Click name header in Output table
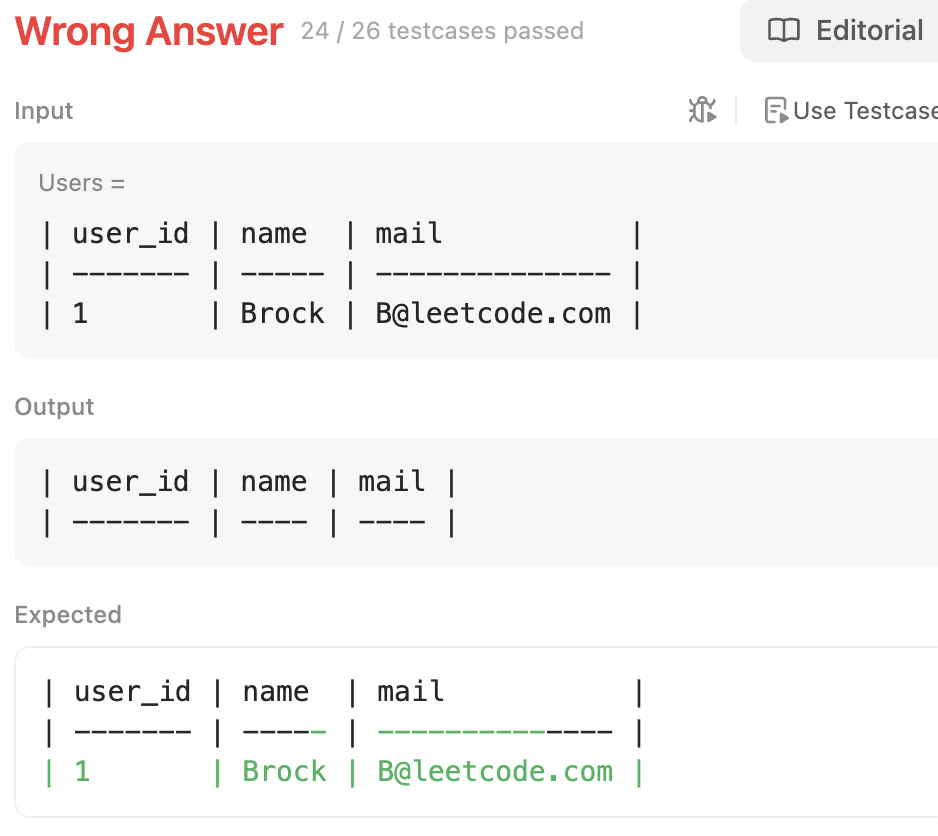Image resolution: width=938 pixels, height=836 pixels. (274, 481)
